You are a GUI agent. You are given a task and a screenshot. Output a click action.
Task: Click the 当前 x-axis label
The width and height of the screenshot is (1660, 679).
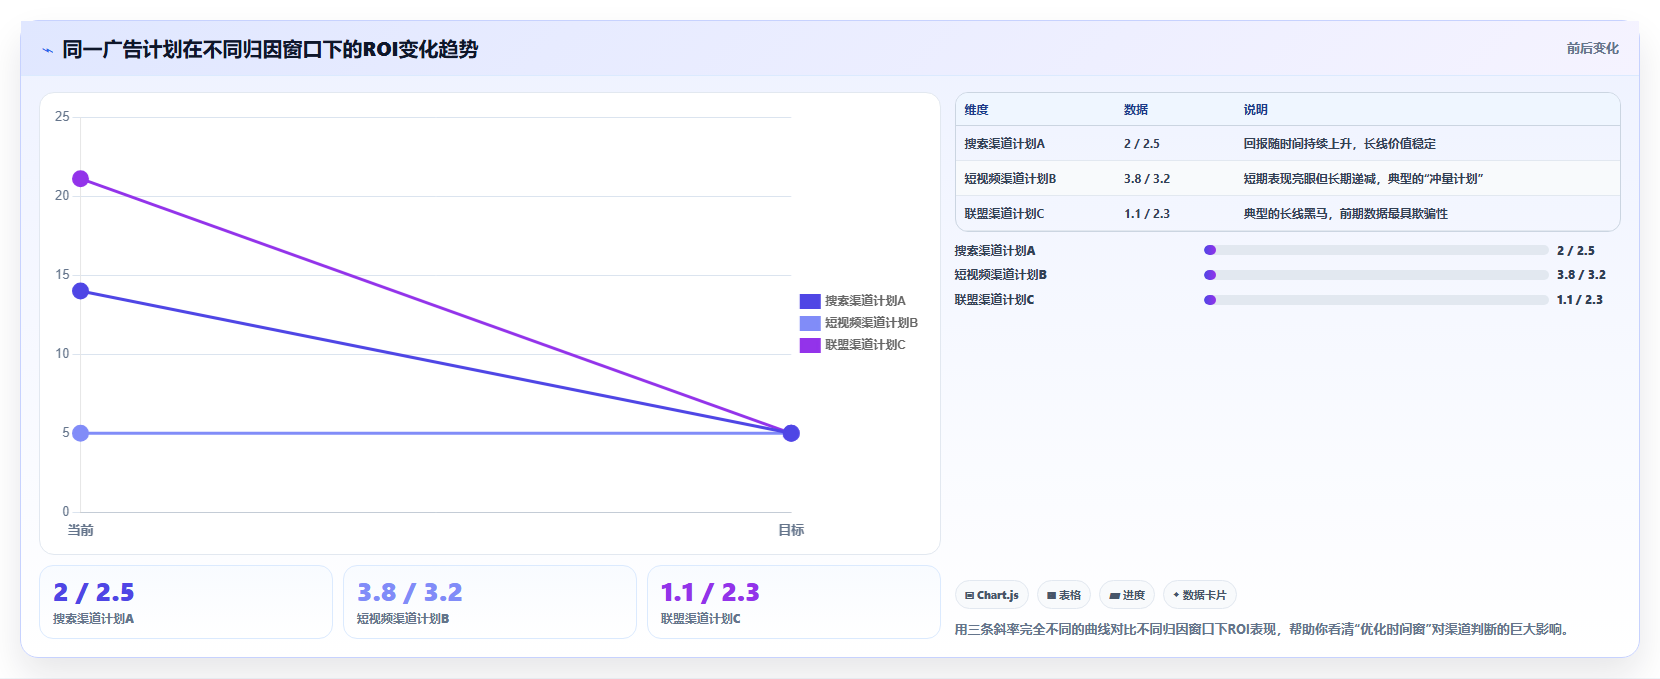[x=81, y=530]
